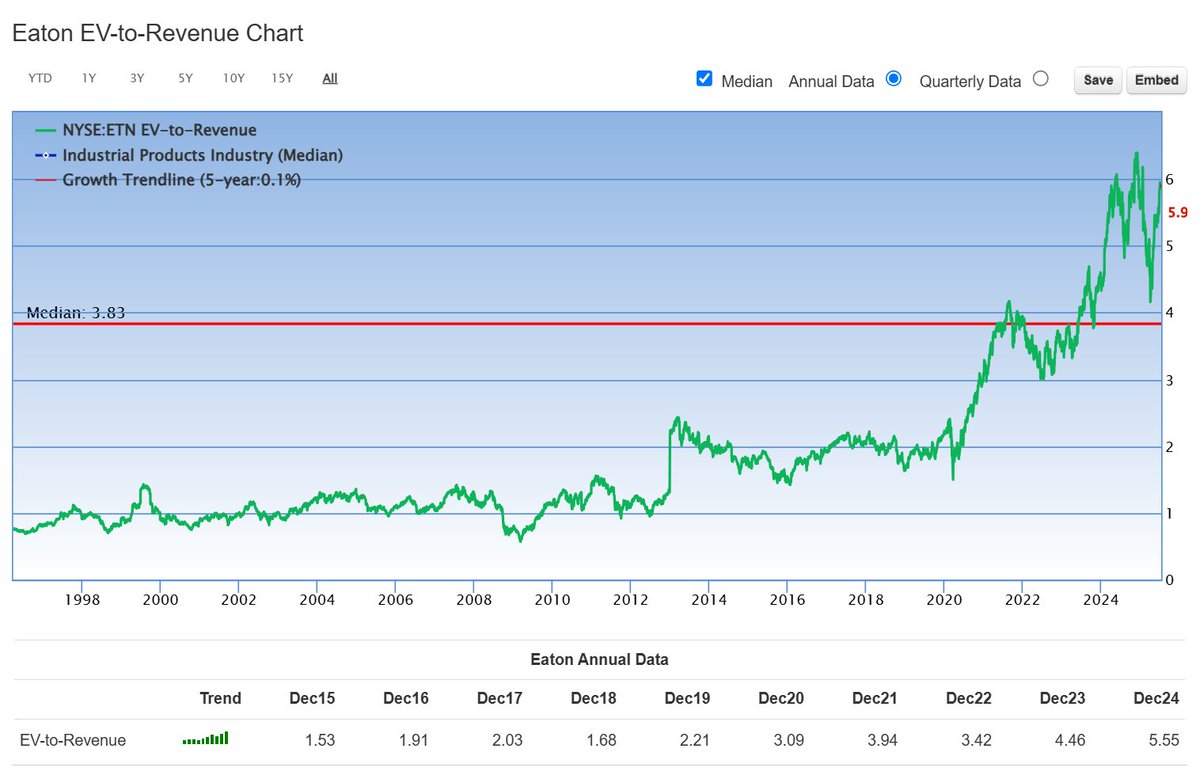This screenshot has width=1200, height=775.
Task: Click the Growth Trendline legend entry
Action: click(181, 180)
